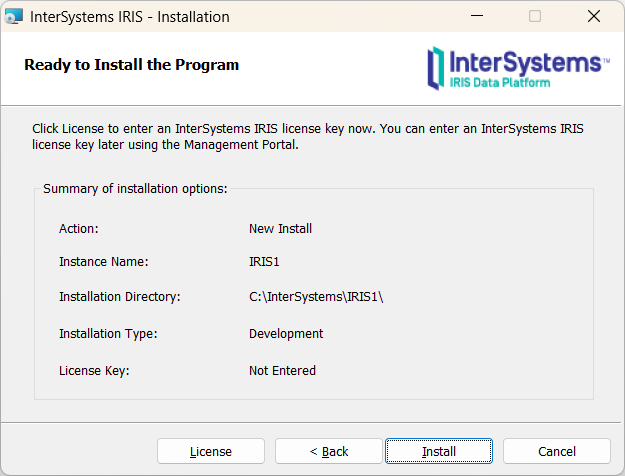Click the New Install value
The image size is (625, 476).
pos(280,228)
